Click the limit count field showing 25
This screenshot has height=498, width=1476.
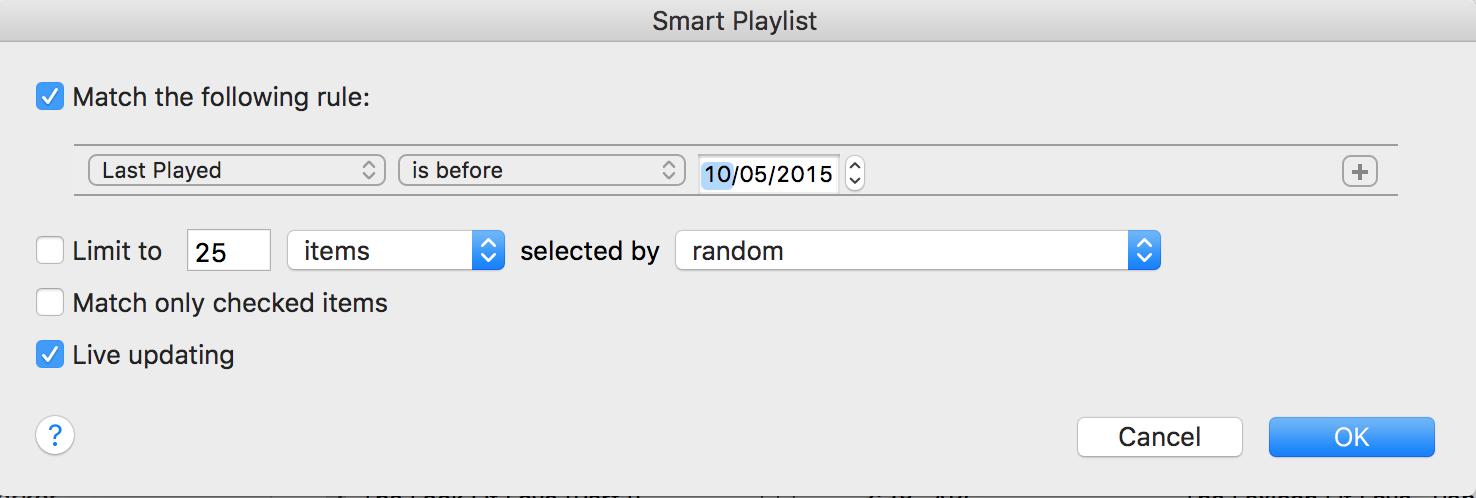point(228,251)
